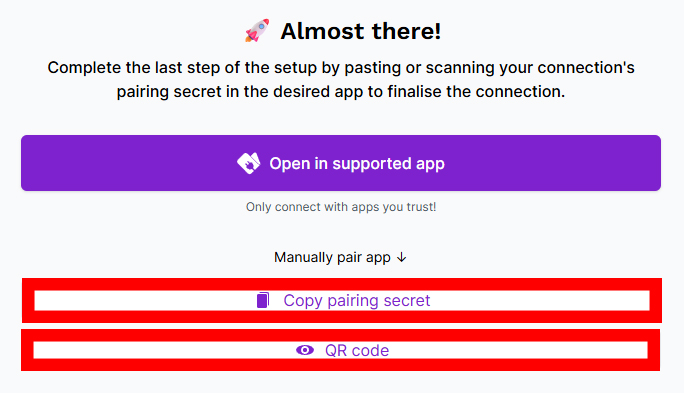Click the clipboard icon beside Copy pairing secret
Screen dimensions: 684x393
pyautogui.click(x=263, y=300)
